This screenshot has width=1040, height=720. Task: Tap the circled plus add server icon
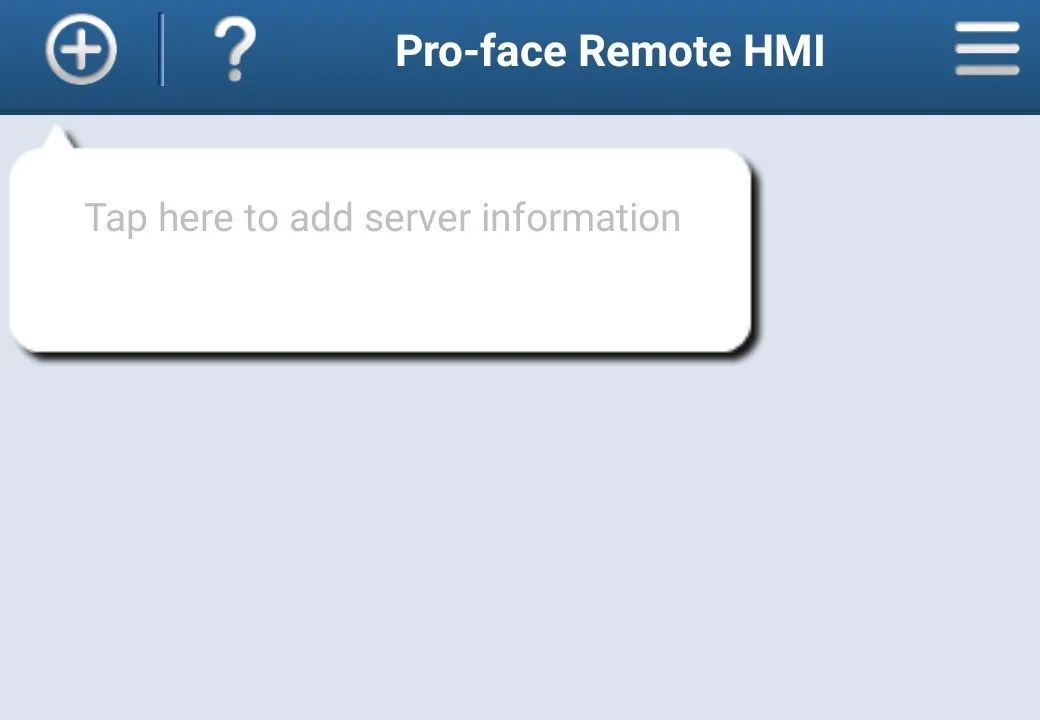point(81,49)
